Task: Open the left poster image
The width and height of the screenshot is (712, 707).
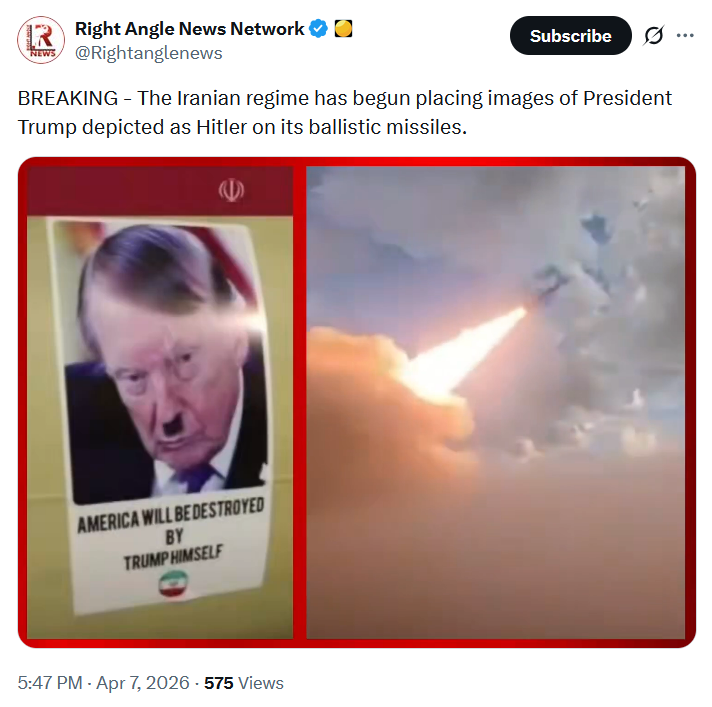Action: click(160, 402)
